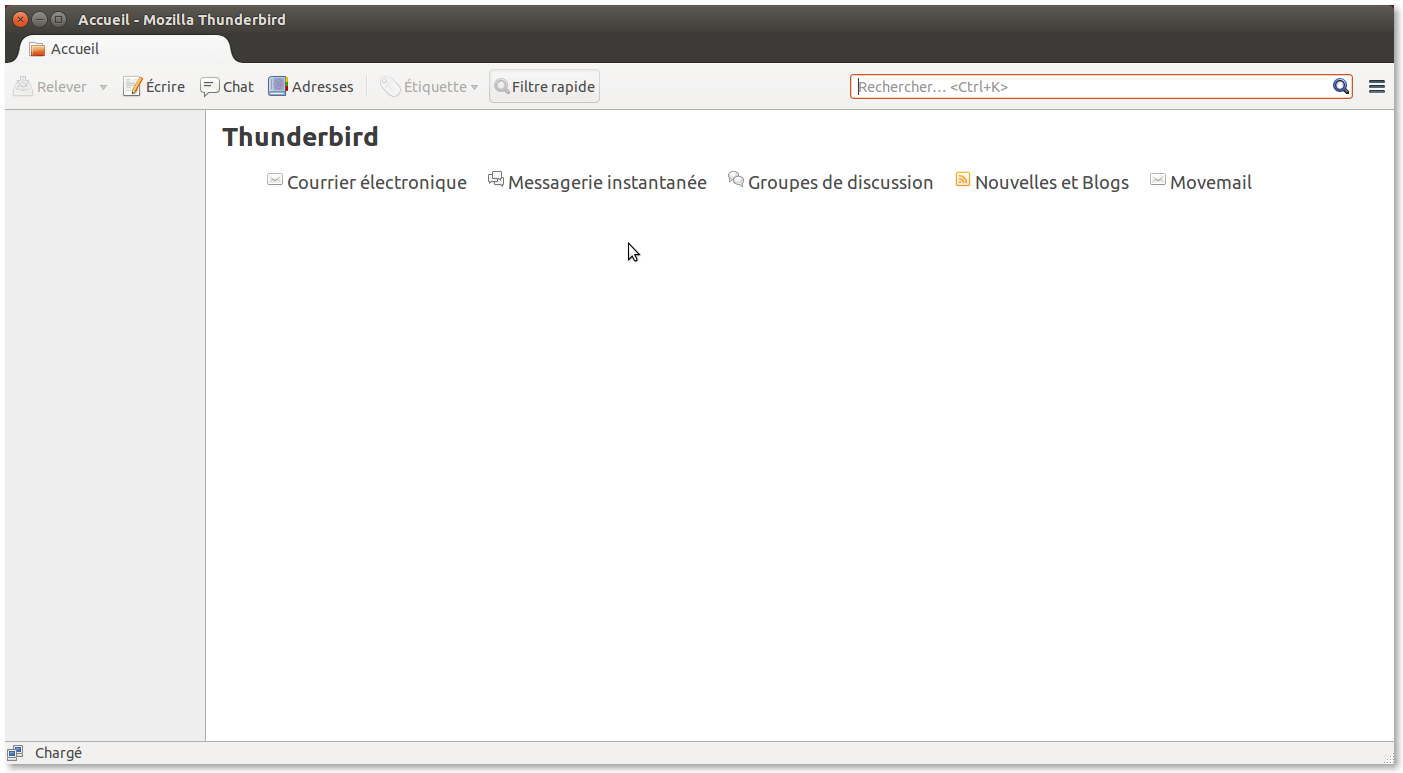Create a Movemail account
This screenshot has height=773, width=1403.
tap(1201, 182)
